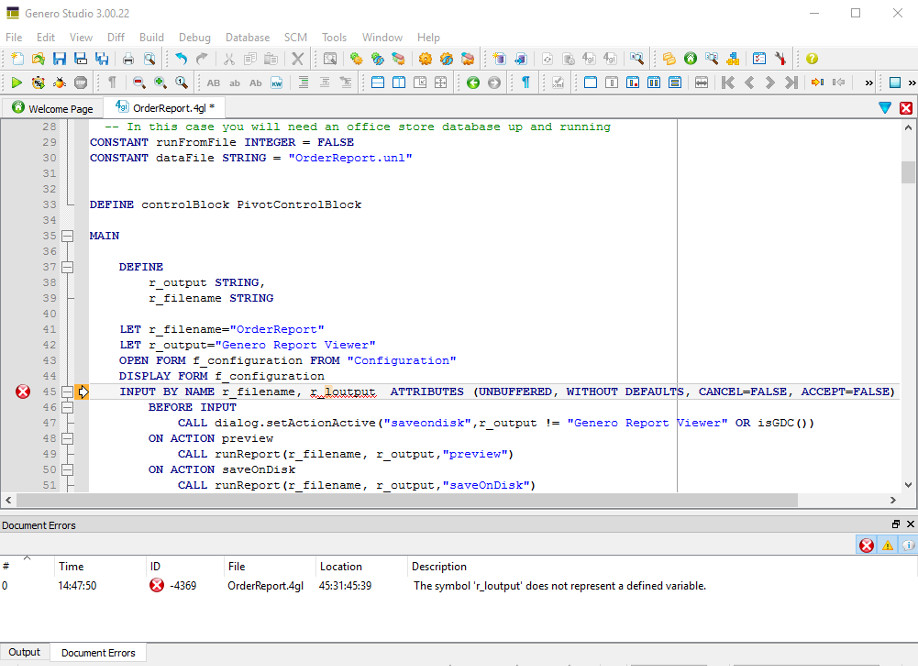Open Genero Studio help
Screen dimensions: 918x666
(x=810, y=58)
